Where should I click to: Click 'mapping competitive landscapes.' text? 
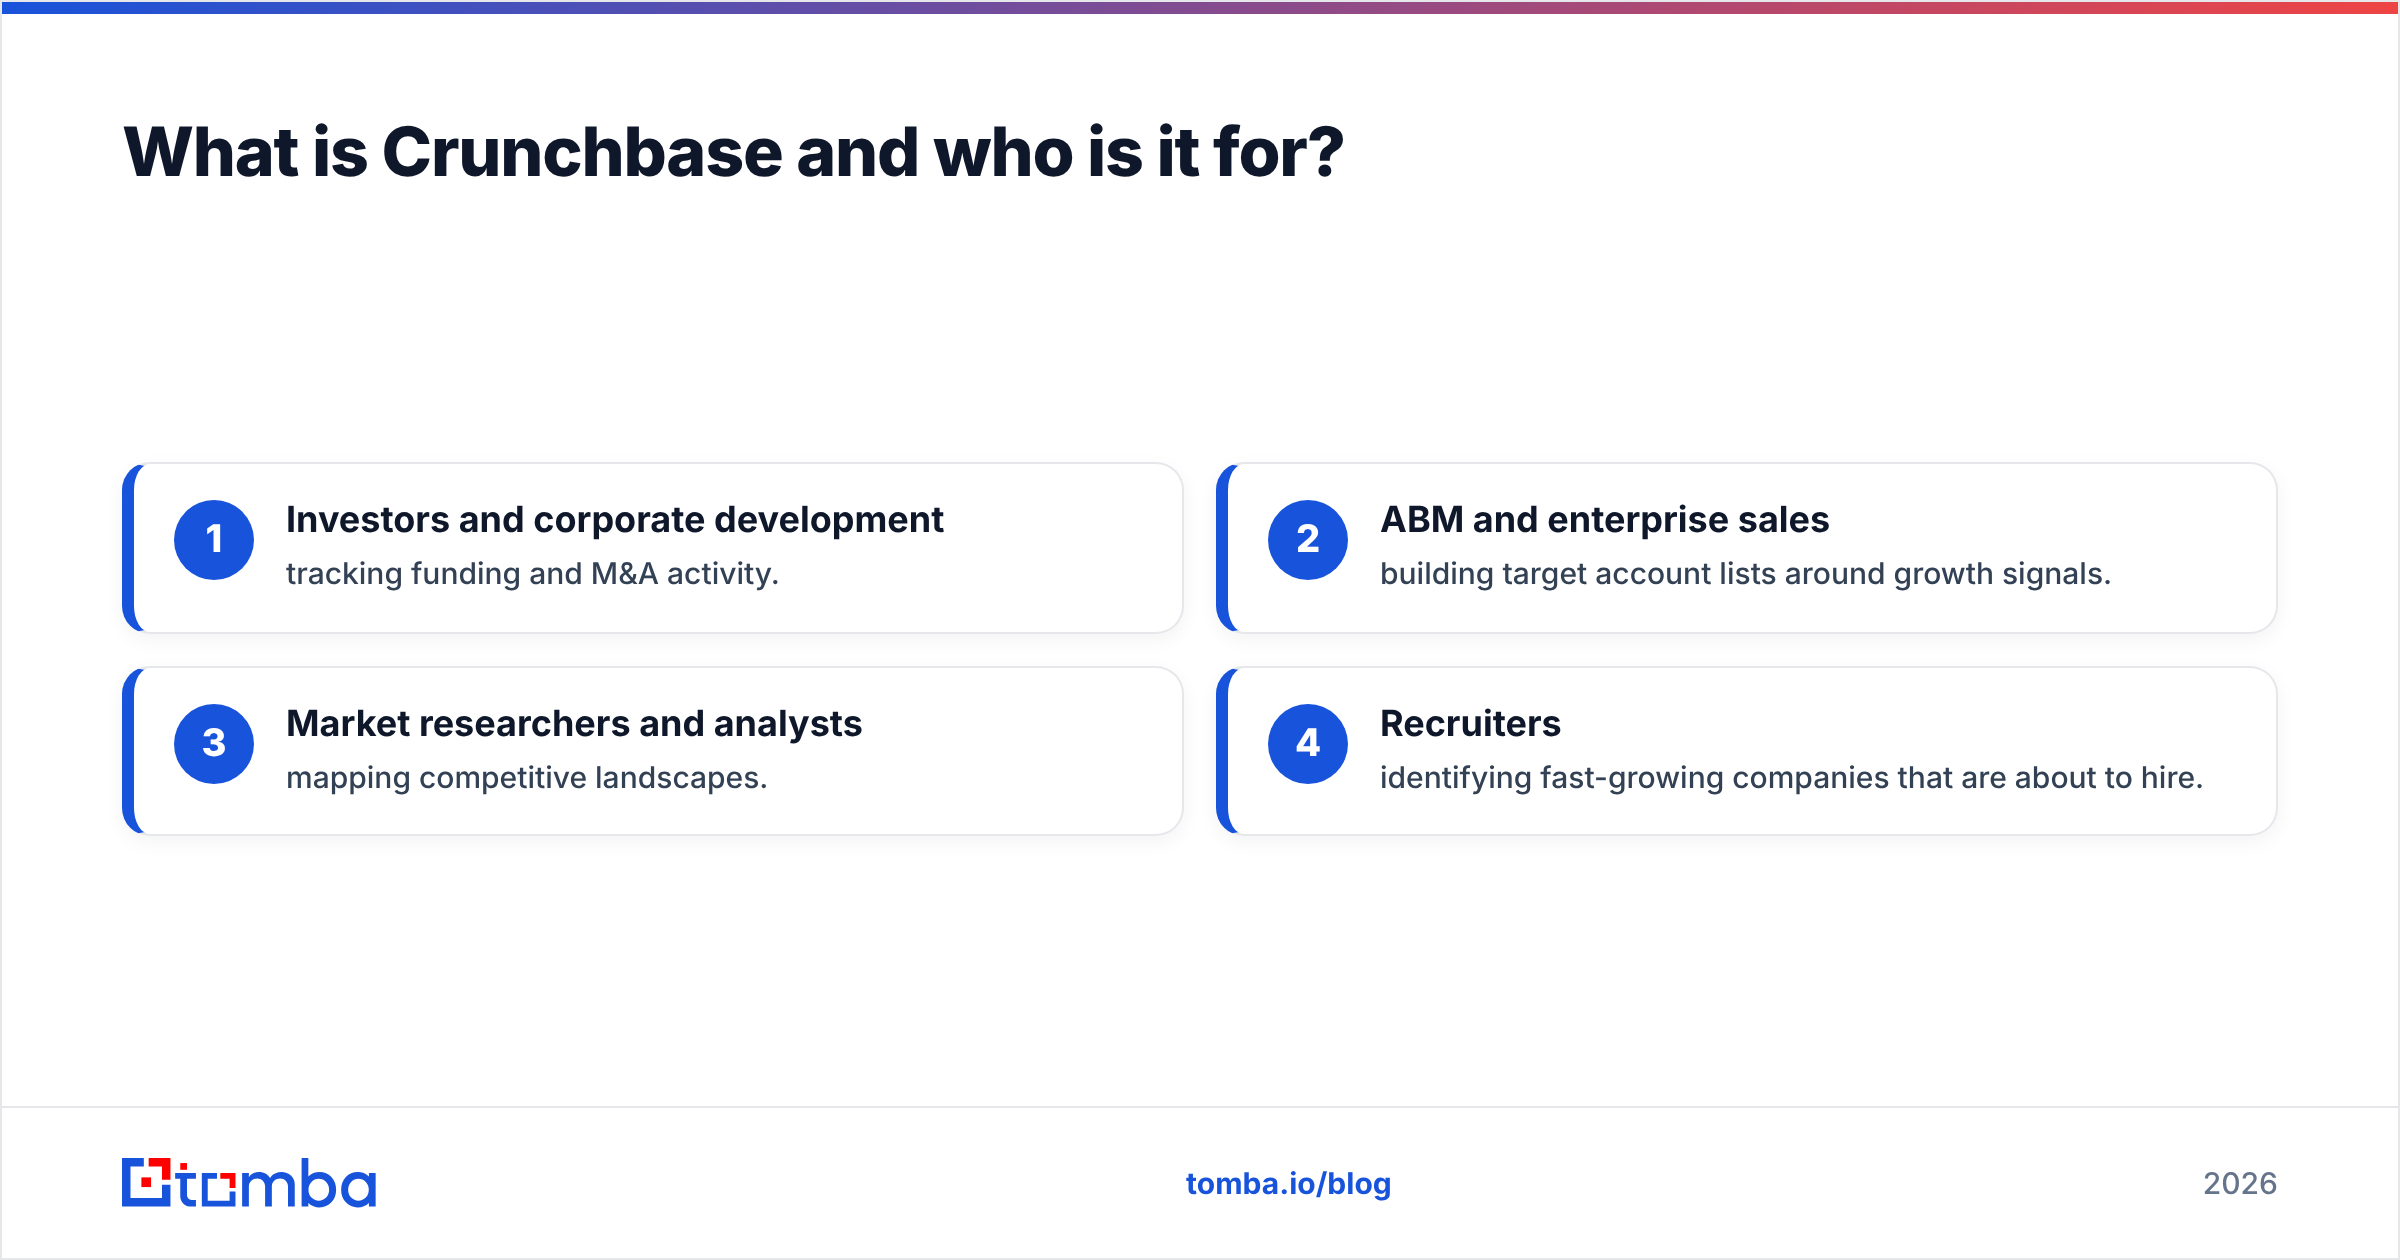pos(527,778)
